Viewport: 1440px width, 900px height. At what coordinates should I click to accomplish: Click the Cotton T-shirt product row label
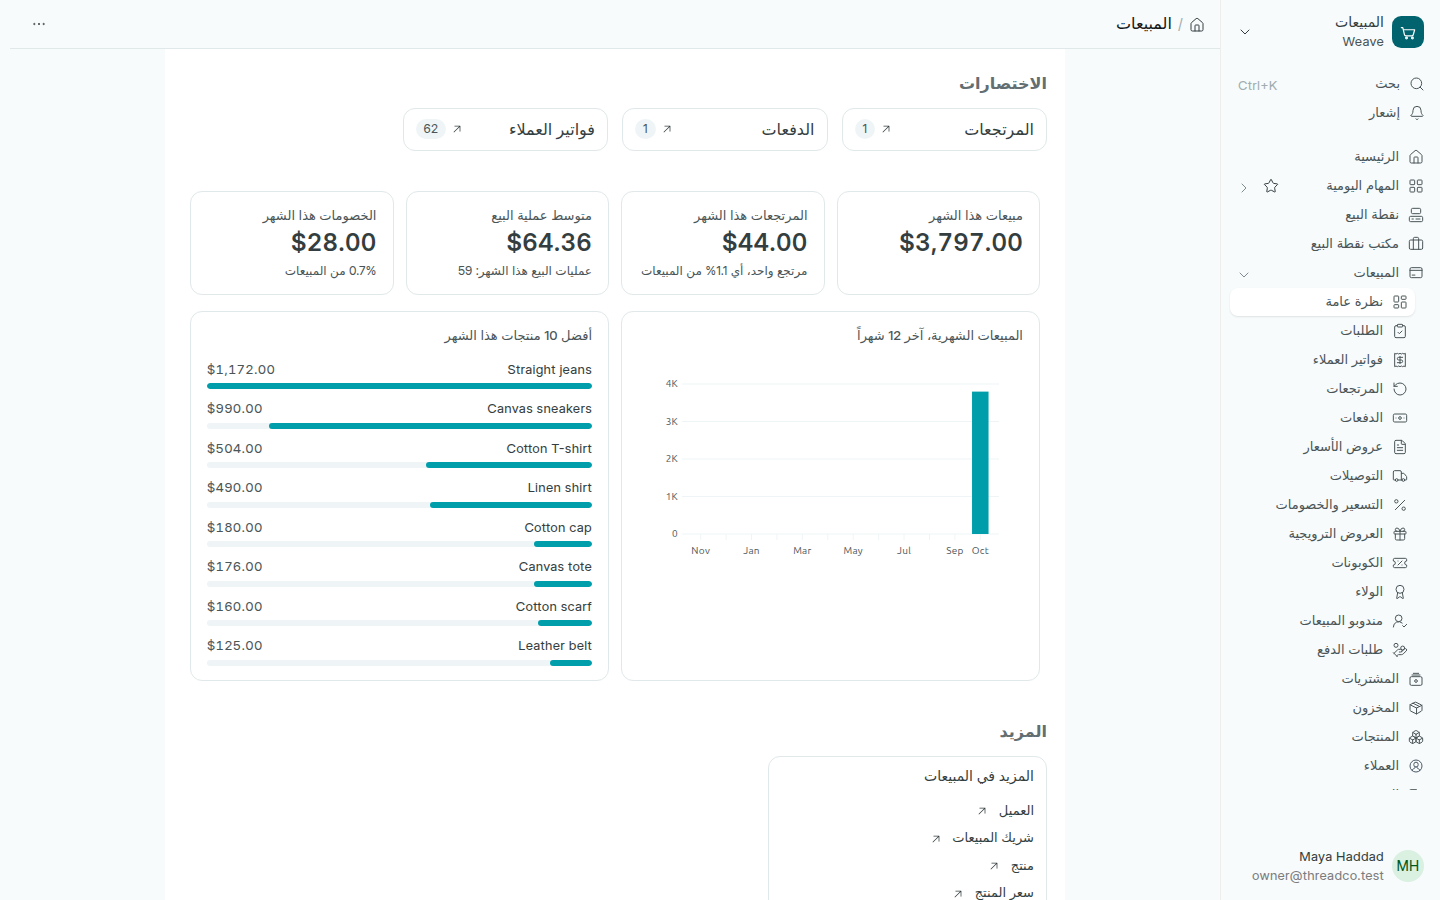549,449
